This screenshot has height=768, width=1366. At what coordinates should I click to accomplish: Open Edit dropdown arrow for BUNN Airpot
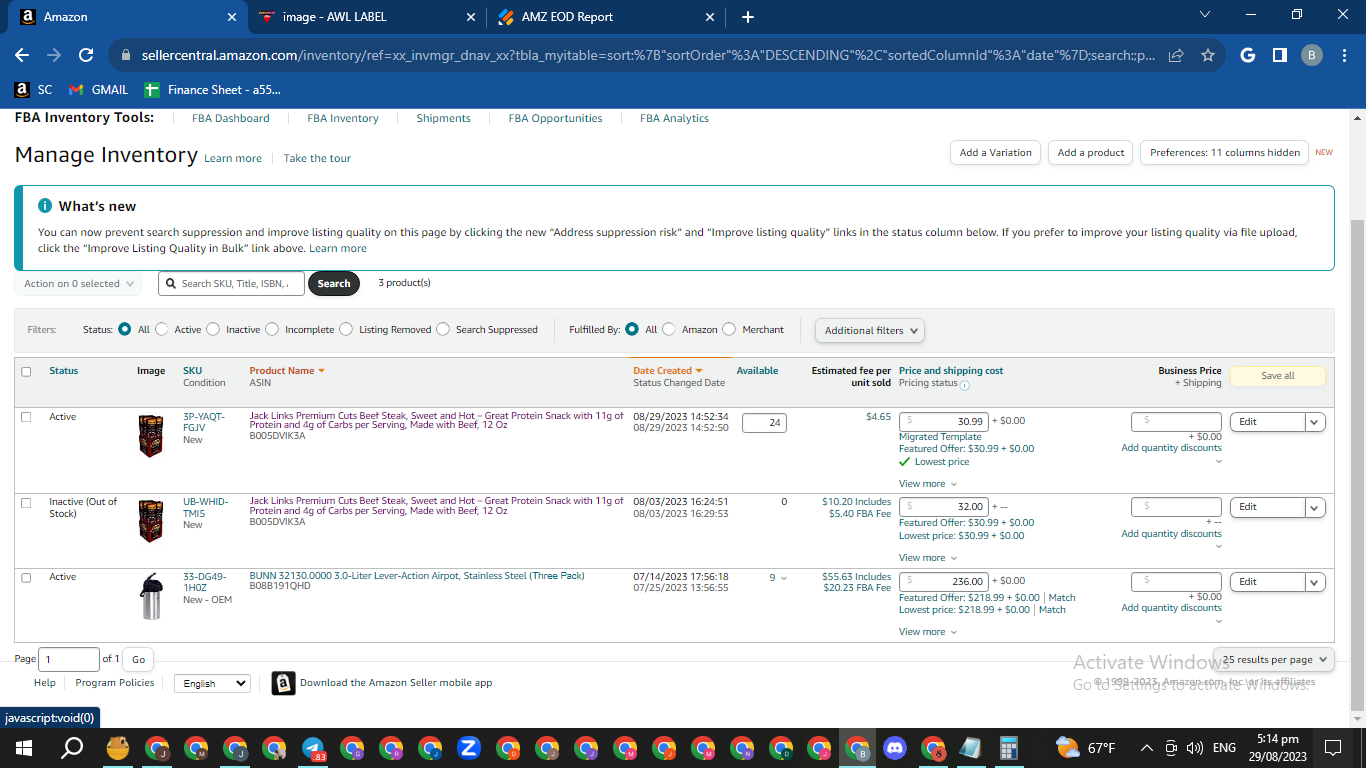click(1315, 582)
